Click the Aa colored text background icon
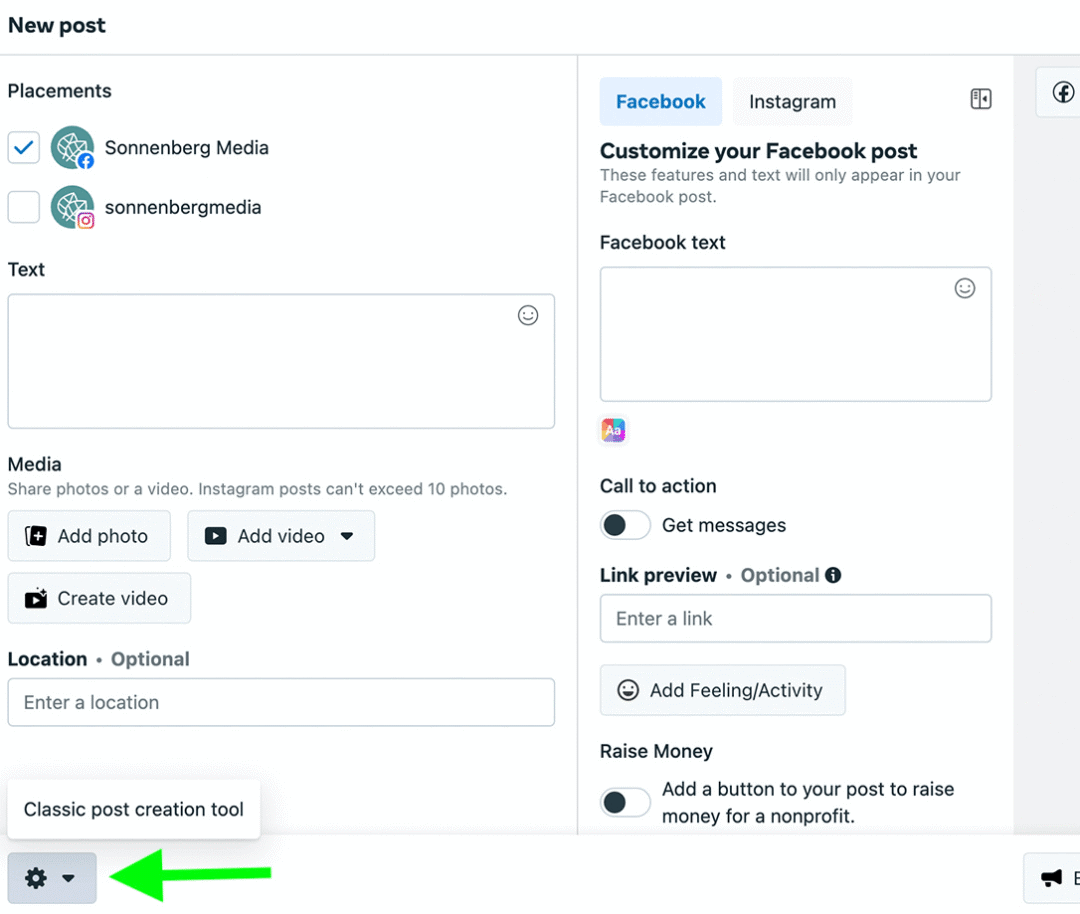This screenshot has height=914, width=1080. point(613,430)
